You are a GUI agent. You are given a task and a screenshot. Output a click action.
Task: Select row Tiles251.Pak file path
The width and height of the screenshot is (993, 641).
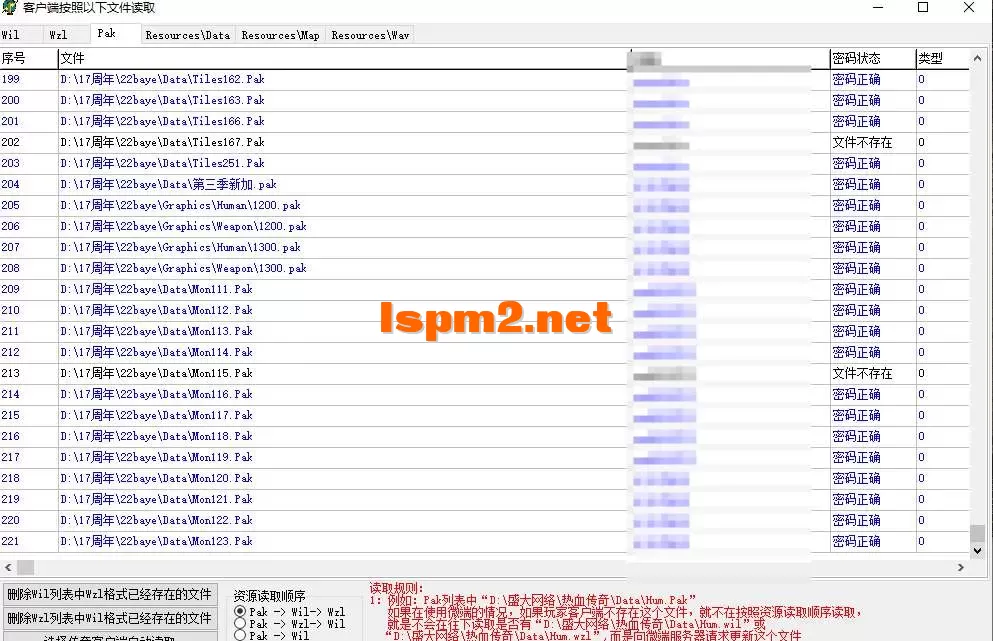coord(162,163)
